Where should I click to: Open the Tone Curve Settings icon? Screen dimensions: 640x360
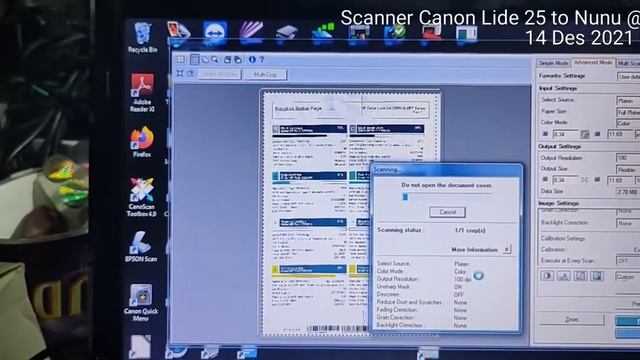[580, 276]
